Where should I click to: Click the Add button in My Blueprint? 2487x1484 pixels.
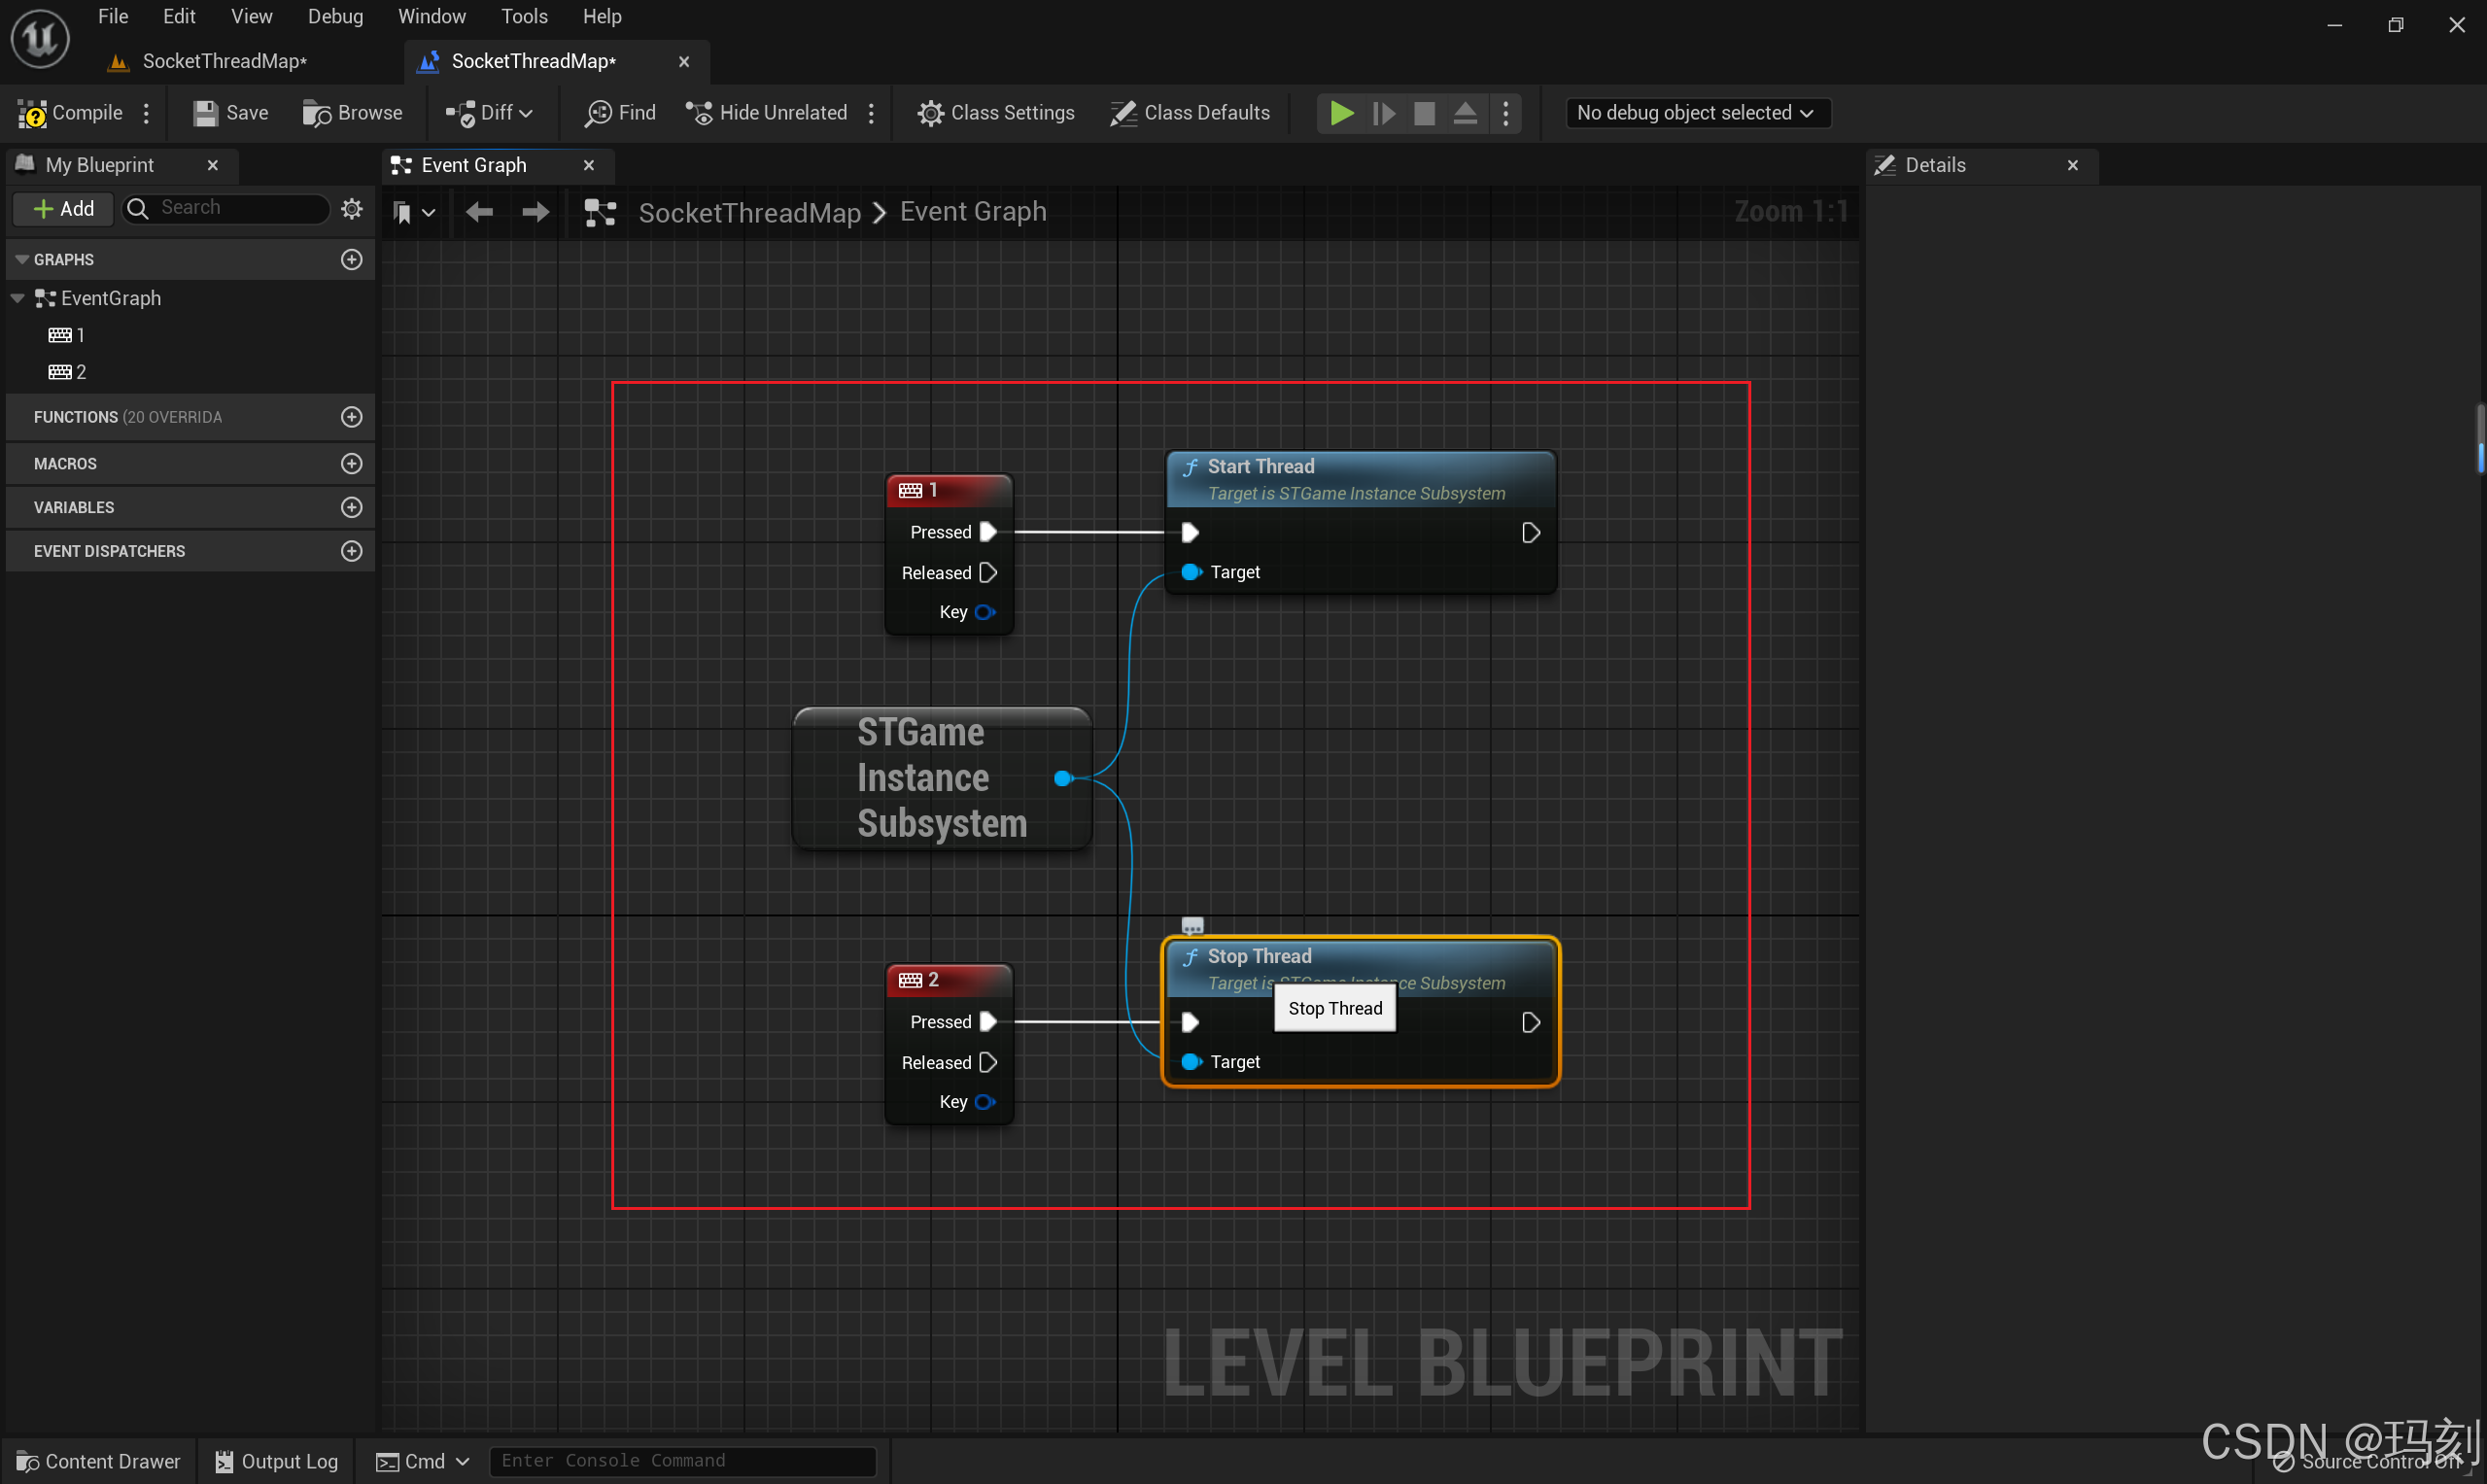click(63, 208)
